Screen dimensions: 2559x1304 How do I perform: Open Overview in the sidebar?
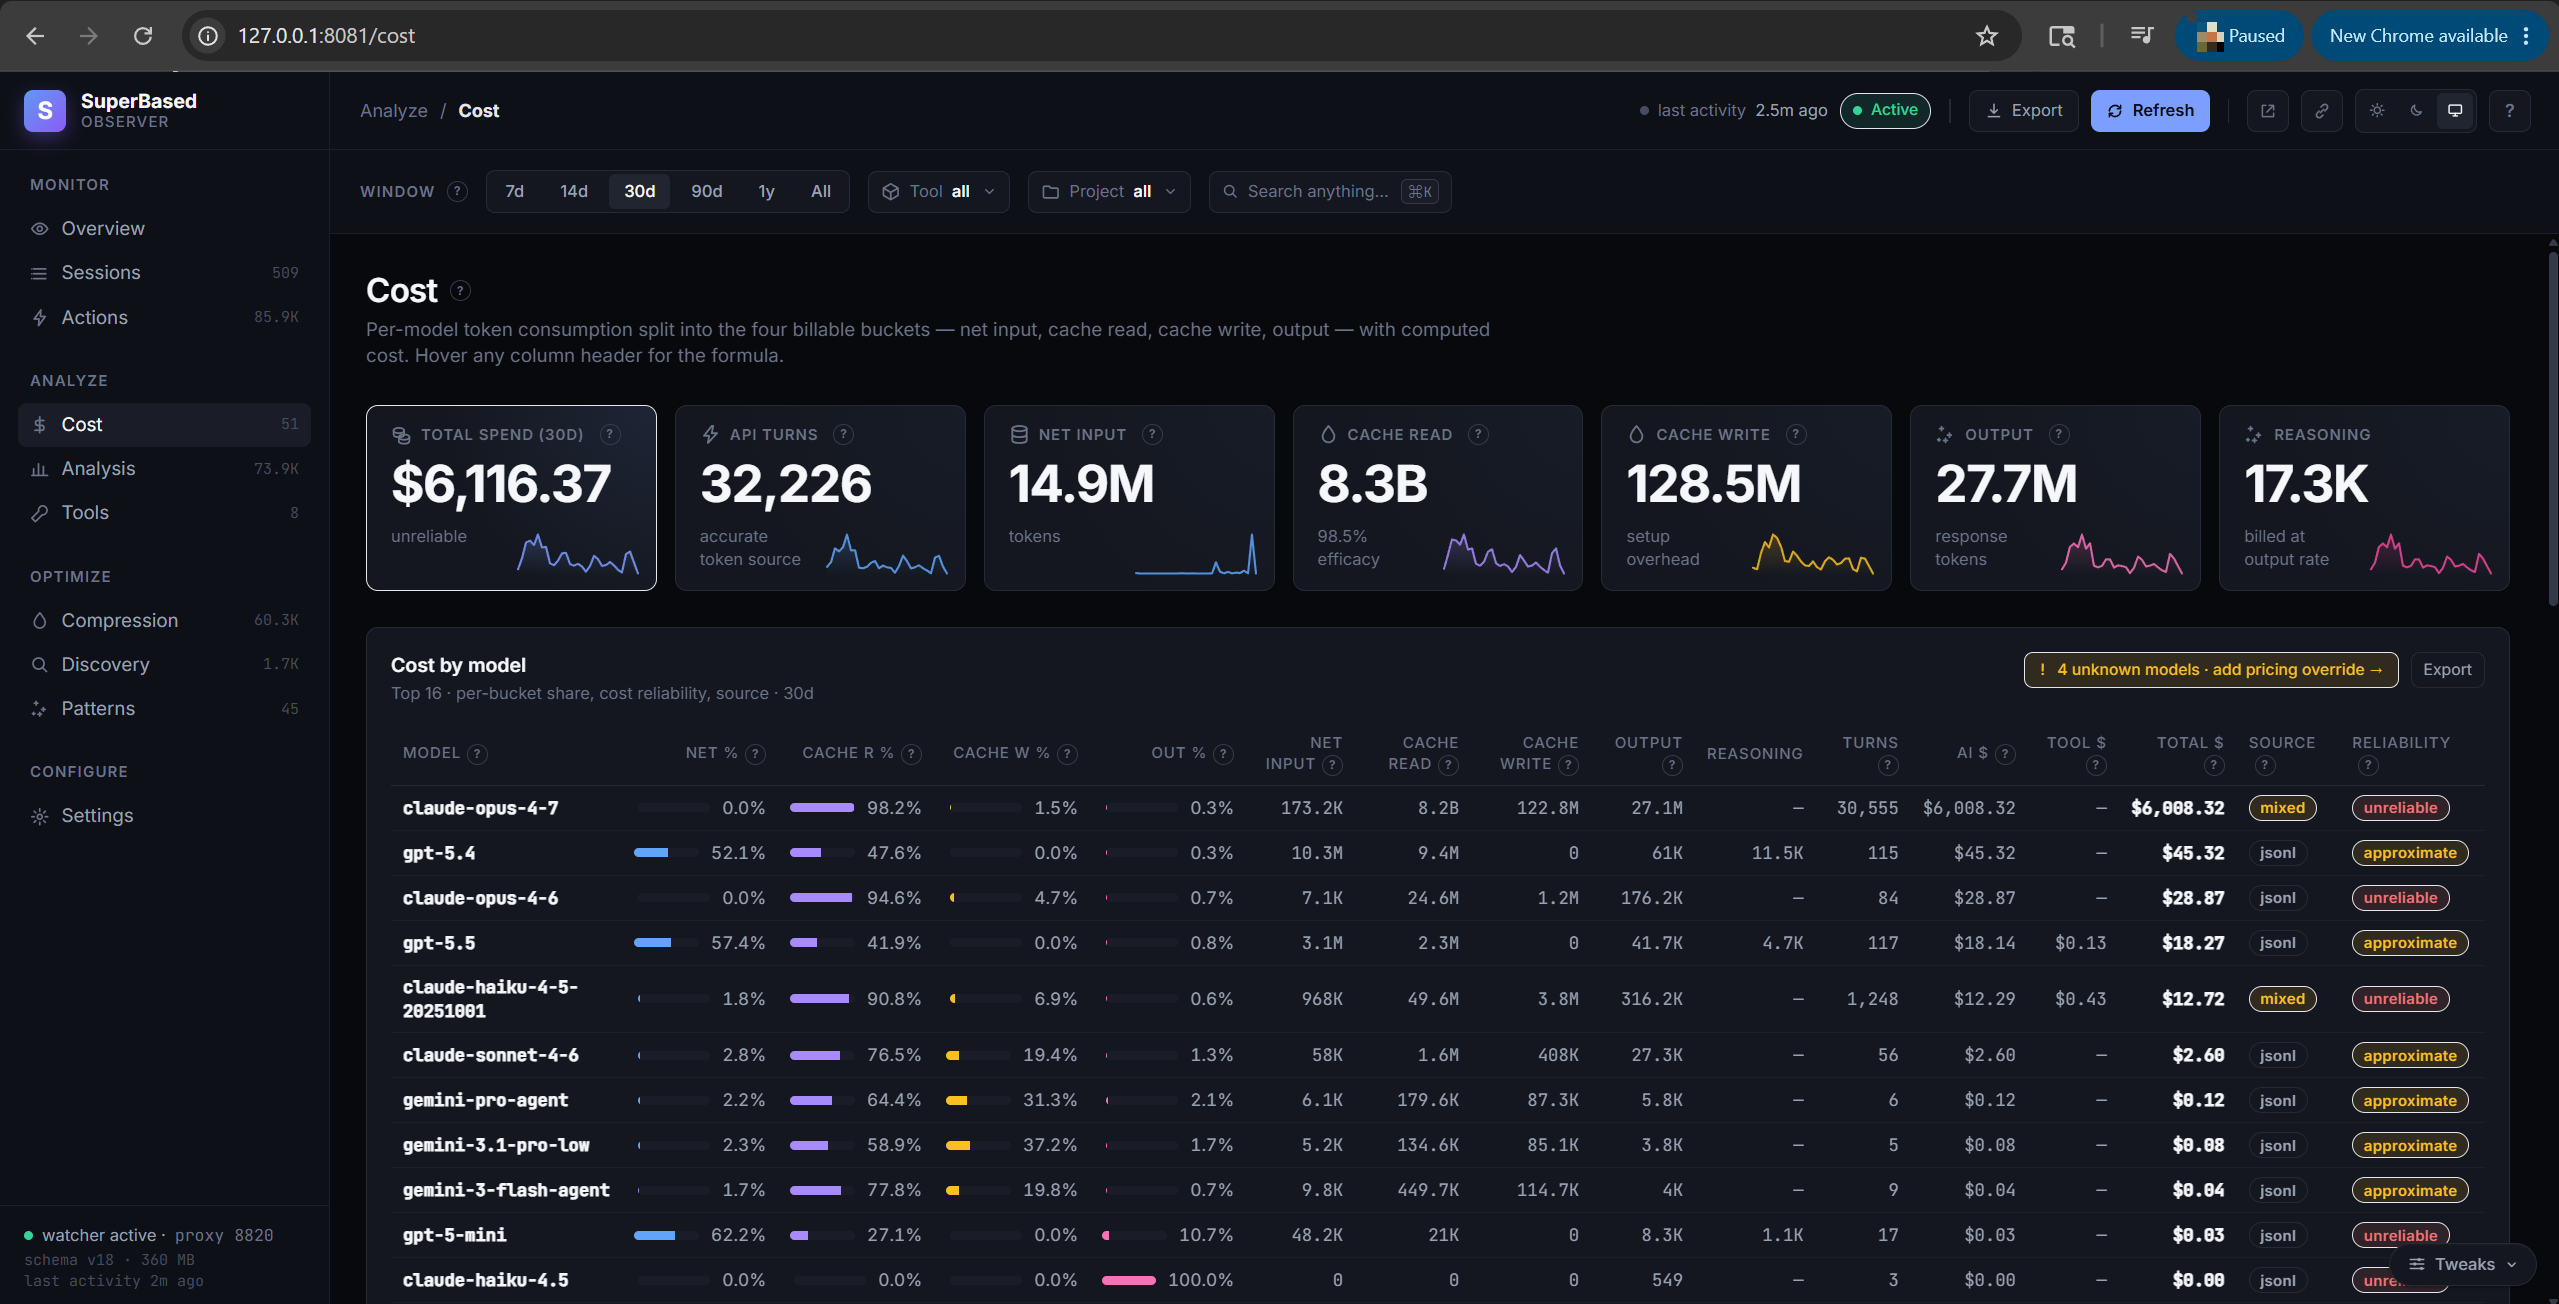[165, 229]
